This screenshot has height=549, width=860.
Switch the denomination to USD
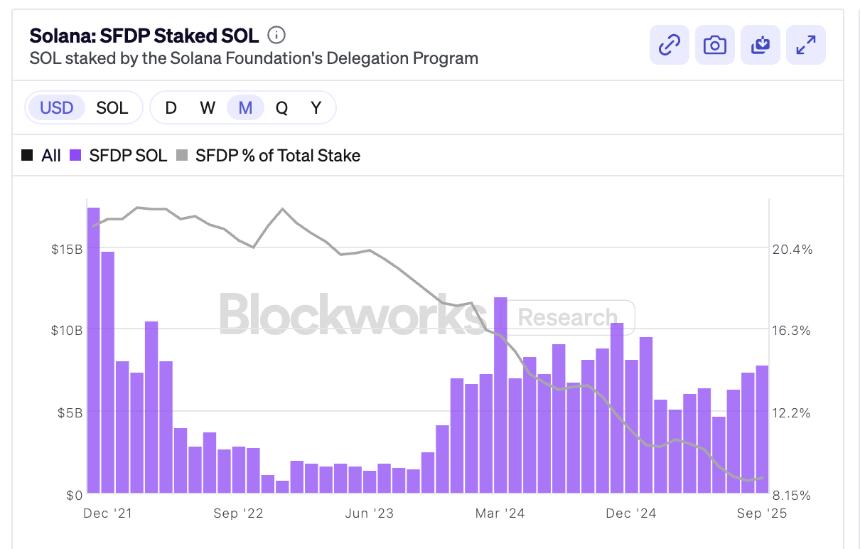click(57, 108)
